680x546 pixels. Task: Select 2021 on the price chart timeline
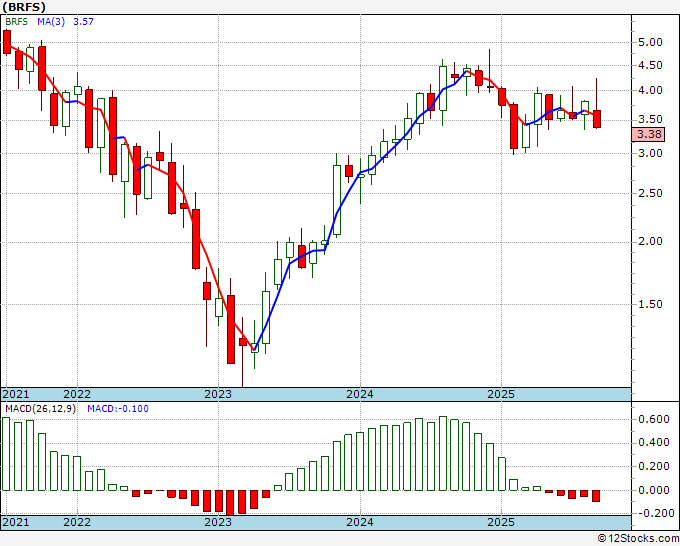pyautogui.click(x=16, y=394)
